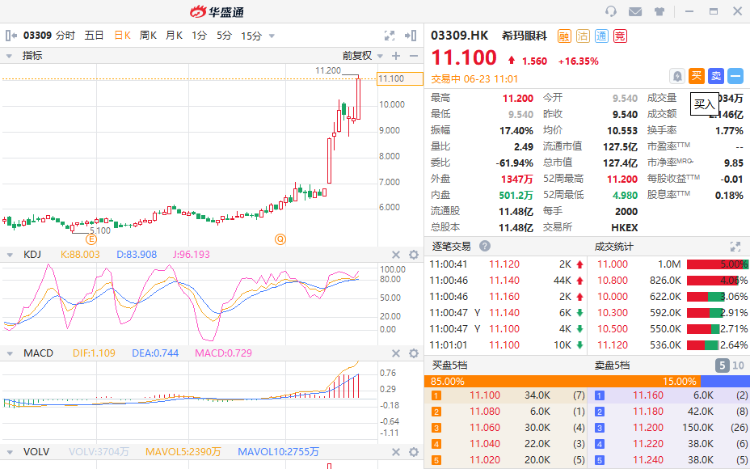Click the Q event marker on chart

tap(280, 239)
